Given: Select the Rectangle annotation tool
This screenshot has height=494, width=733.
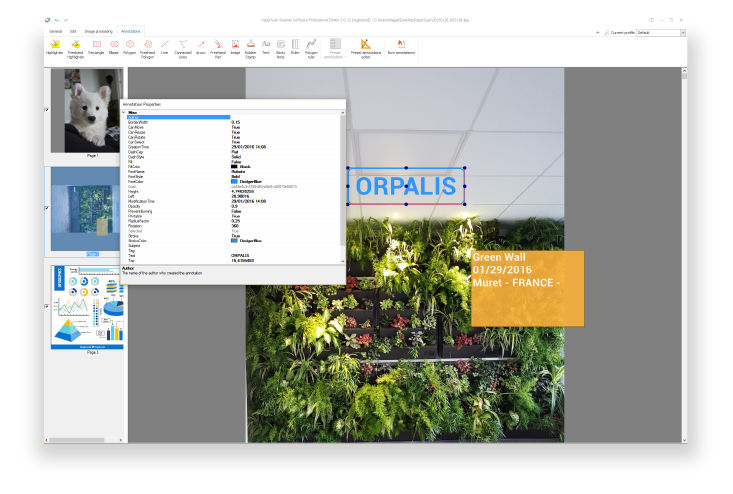Looking at the screenshot, I should coord(97,46).
